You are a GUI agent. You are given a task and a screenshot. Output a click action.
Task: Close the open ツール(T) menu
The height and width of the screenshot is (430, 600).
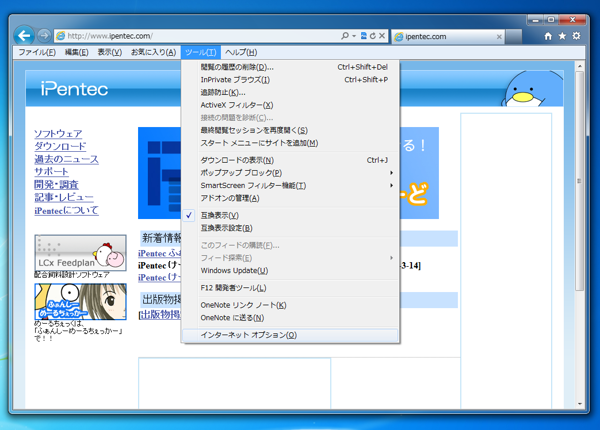click(x=201, y=52)
